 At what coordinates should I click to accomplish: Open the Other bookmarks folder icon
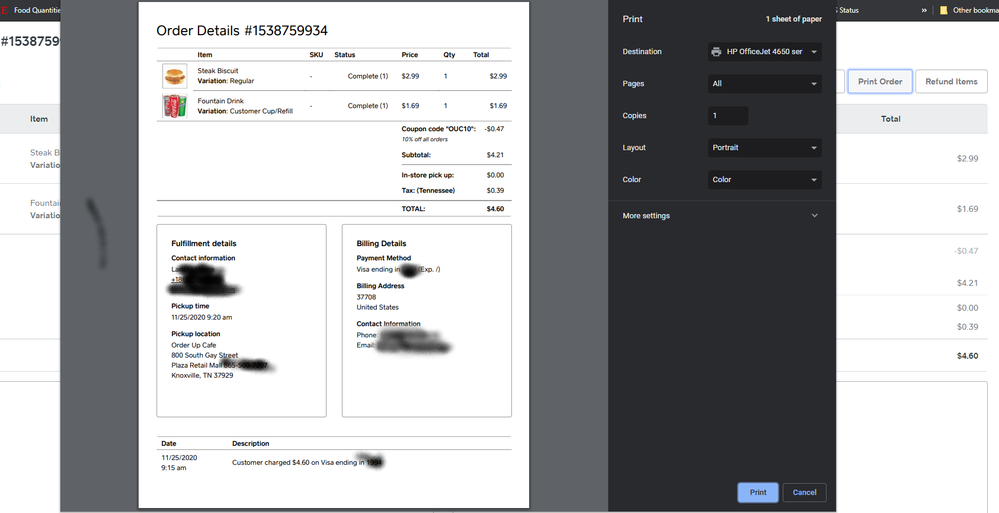[944, 10]
